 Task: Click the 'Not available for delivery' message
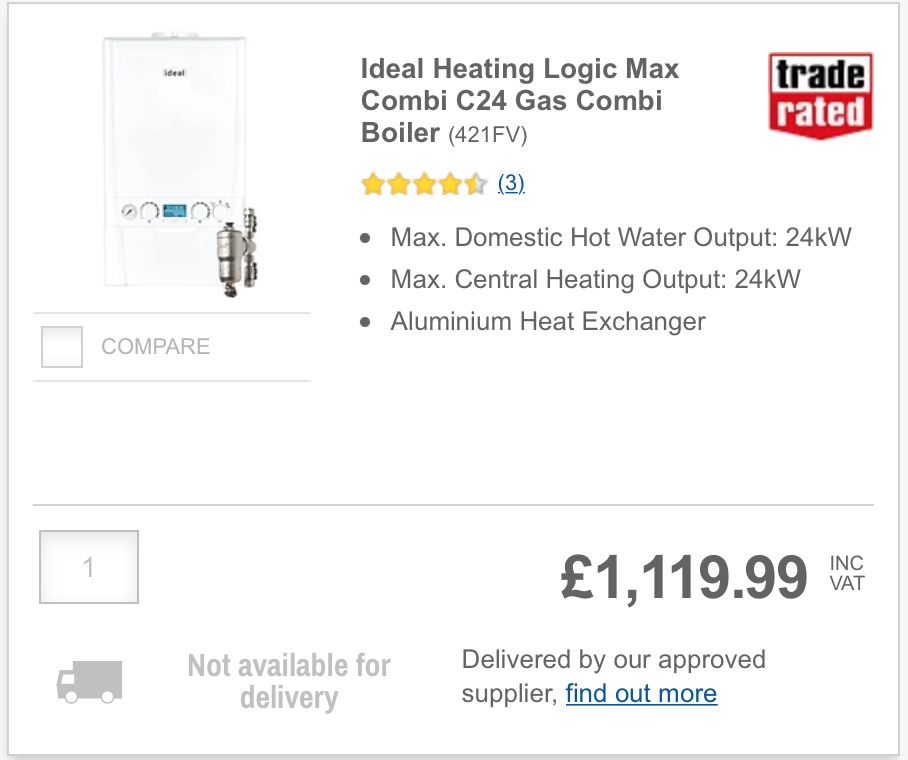tap(289, 681)
